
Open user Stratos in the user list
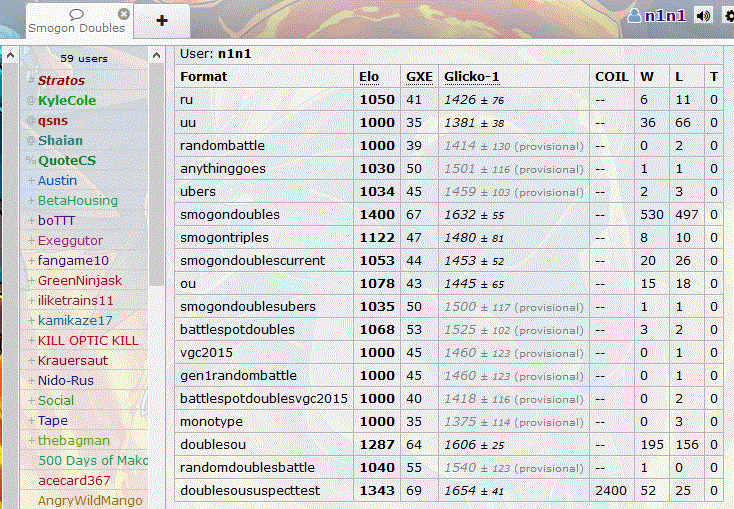click(61, 80)
